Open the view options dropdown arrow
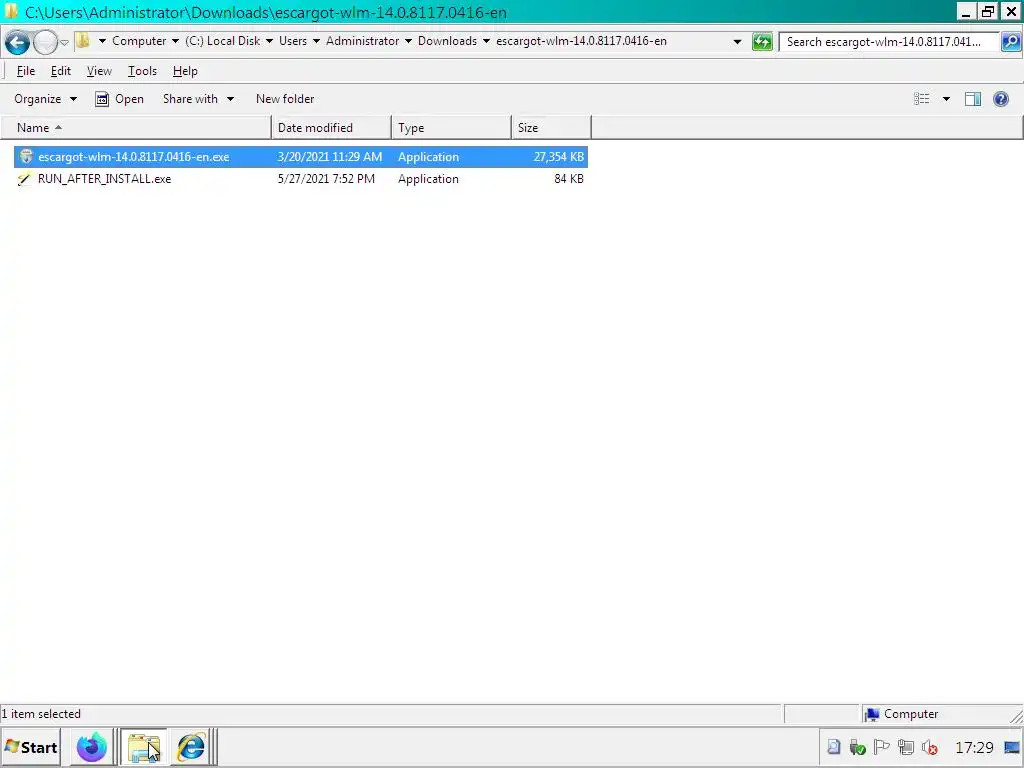 (x=946, y=99)
